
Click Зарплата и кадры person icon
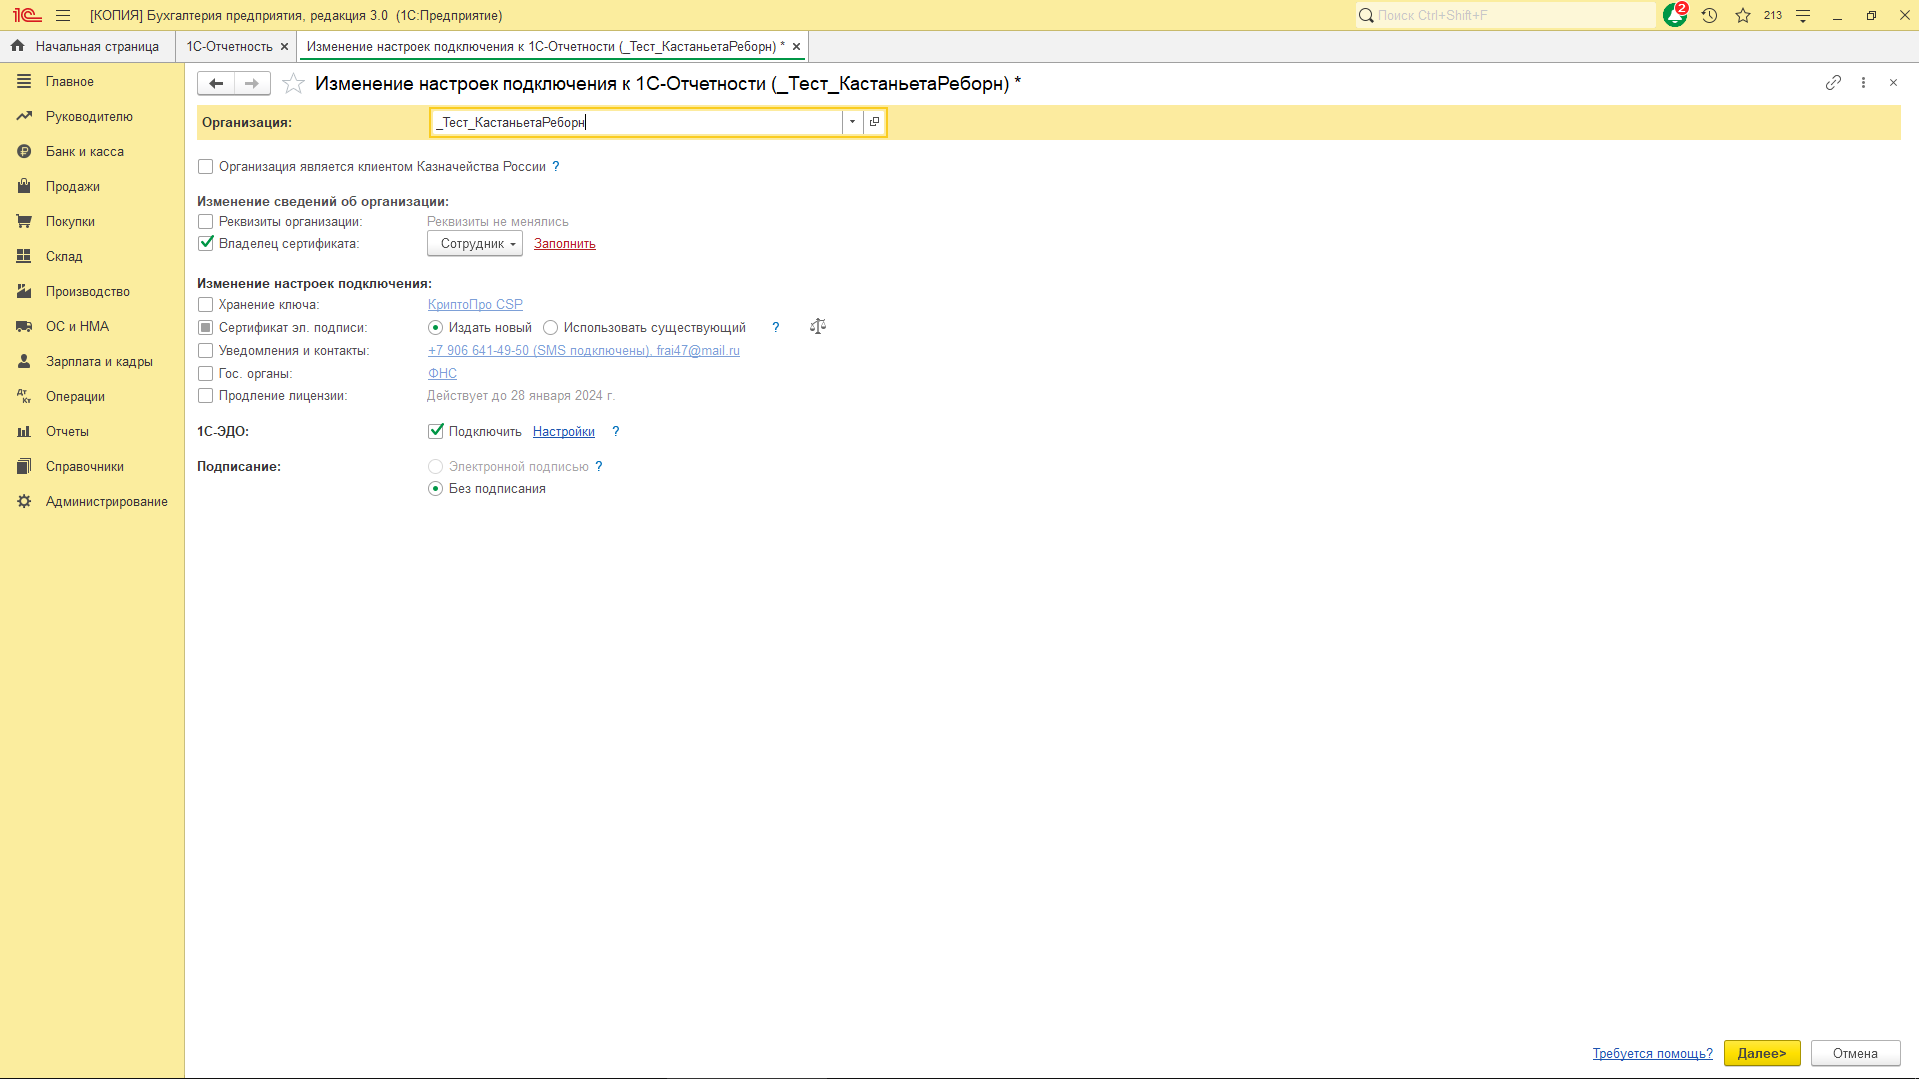coord(24,361)
